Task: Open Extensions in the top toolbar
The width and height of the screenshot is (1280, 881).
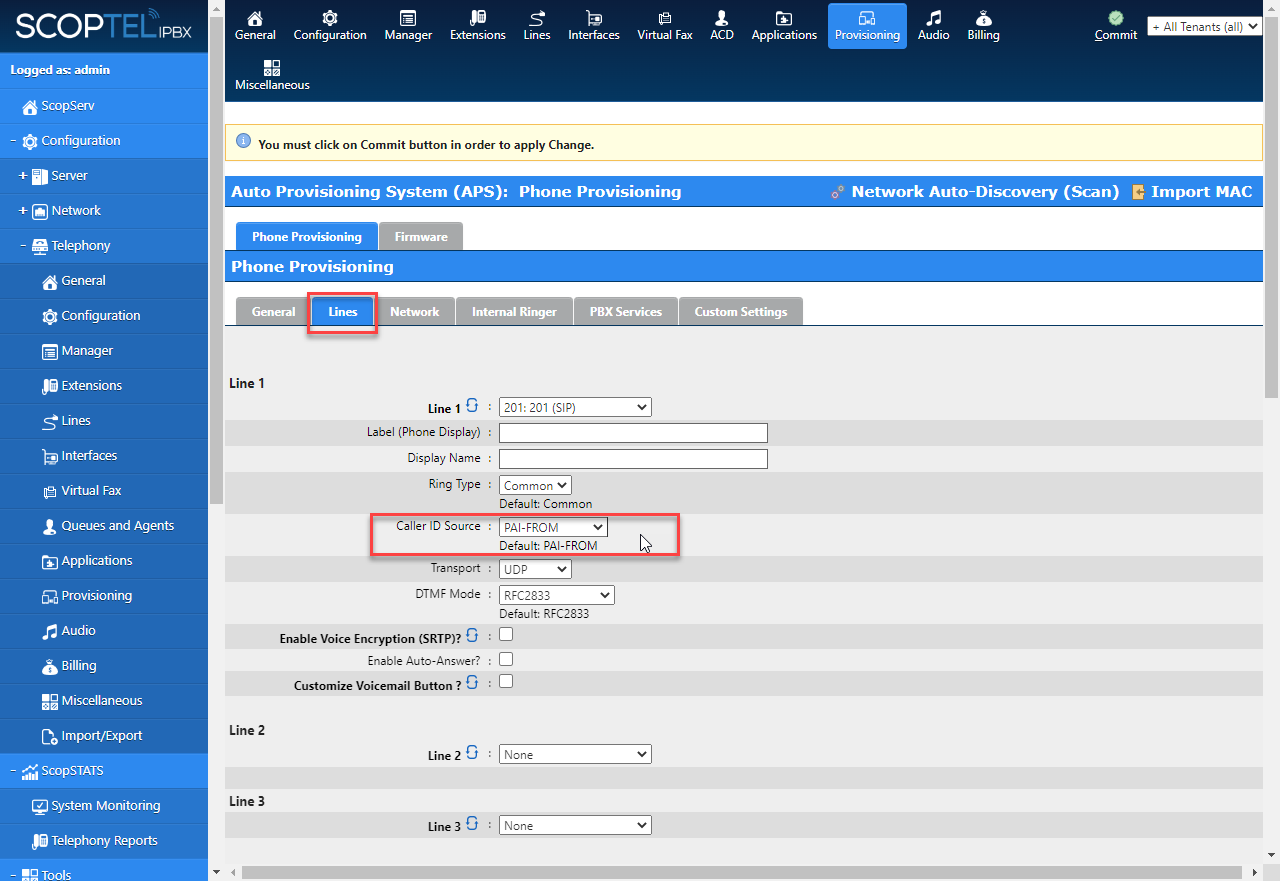Action: coord(478,26)
